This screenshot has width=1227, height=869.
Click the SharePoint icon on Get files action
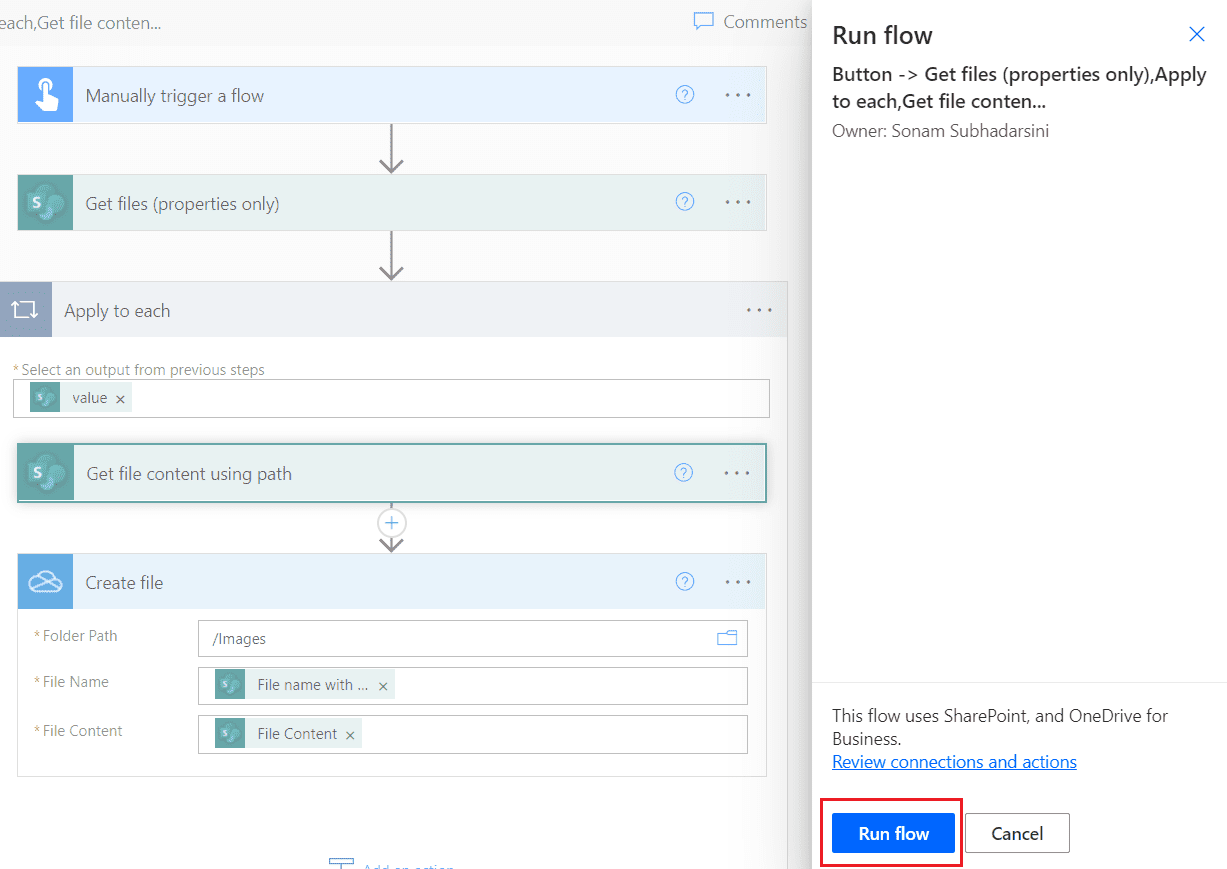coord(44,201)
